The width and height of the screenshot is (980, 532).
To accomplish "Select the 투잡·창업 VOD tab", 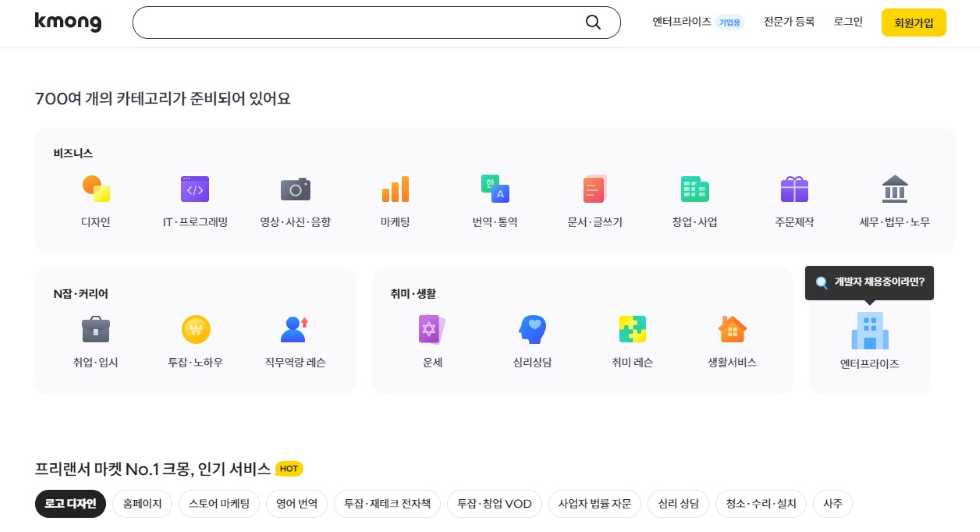I will pyautogui.click(x=494, y=504).
